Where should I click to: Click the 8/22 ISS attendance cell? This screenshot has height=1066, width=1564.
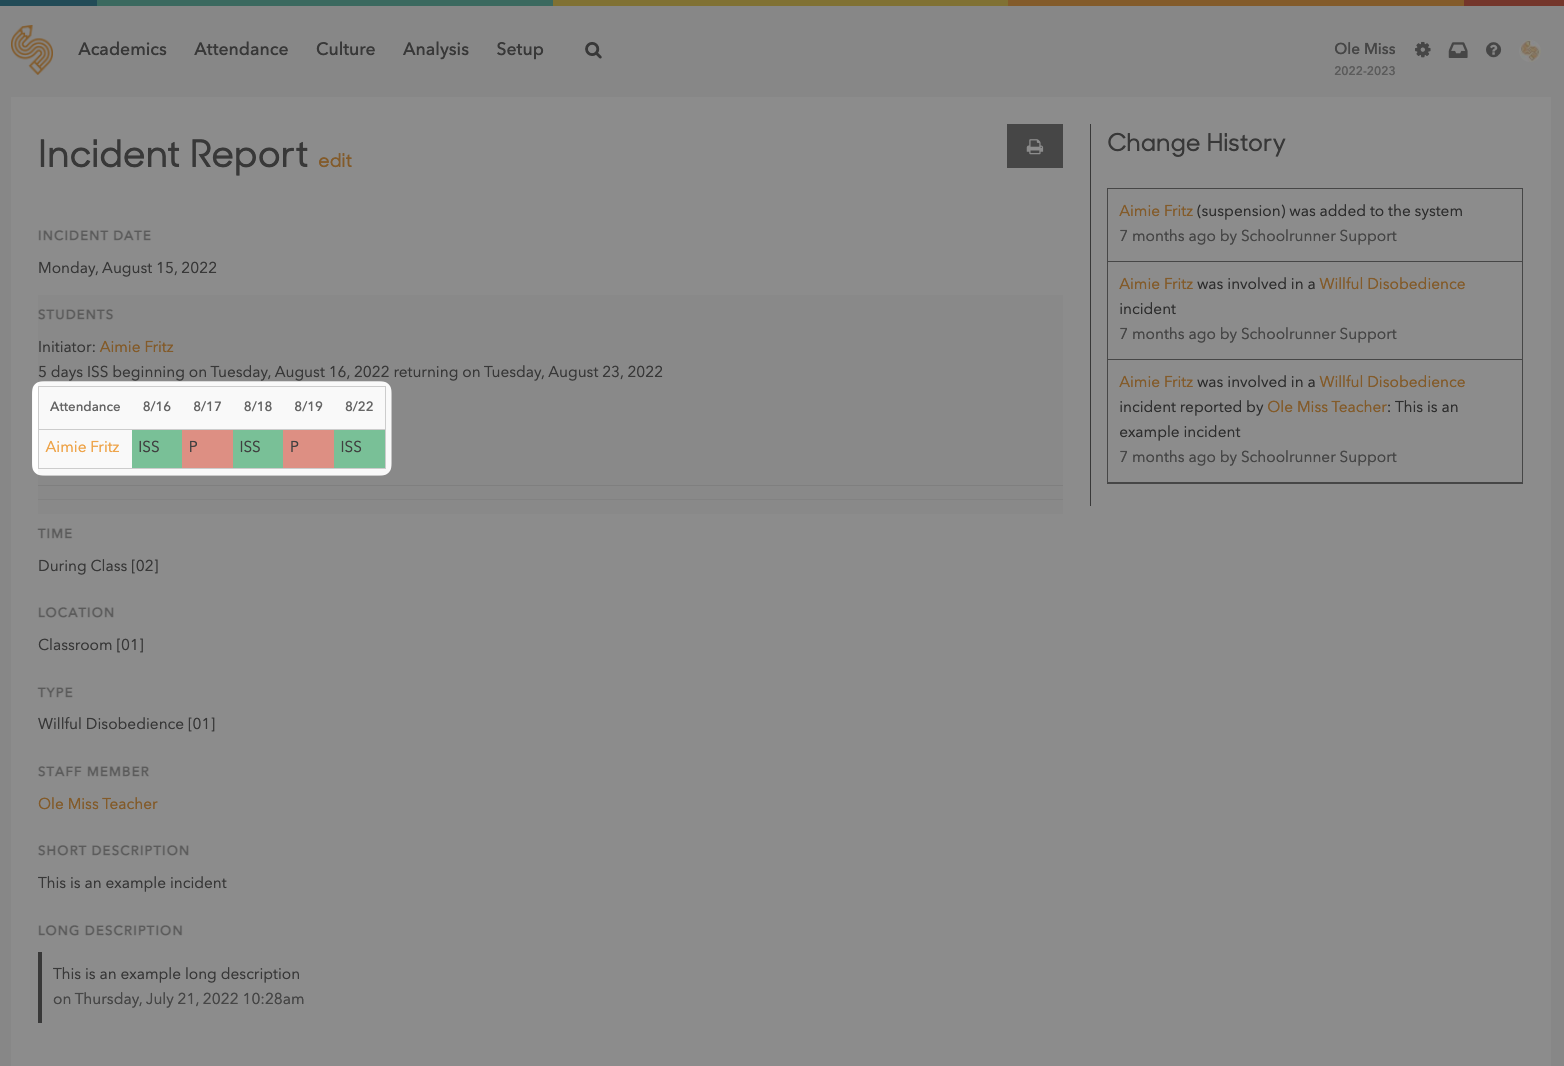coord(359,448)
